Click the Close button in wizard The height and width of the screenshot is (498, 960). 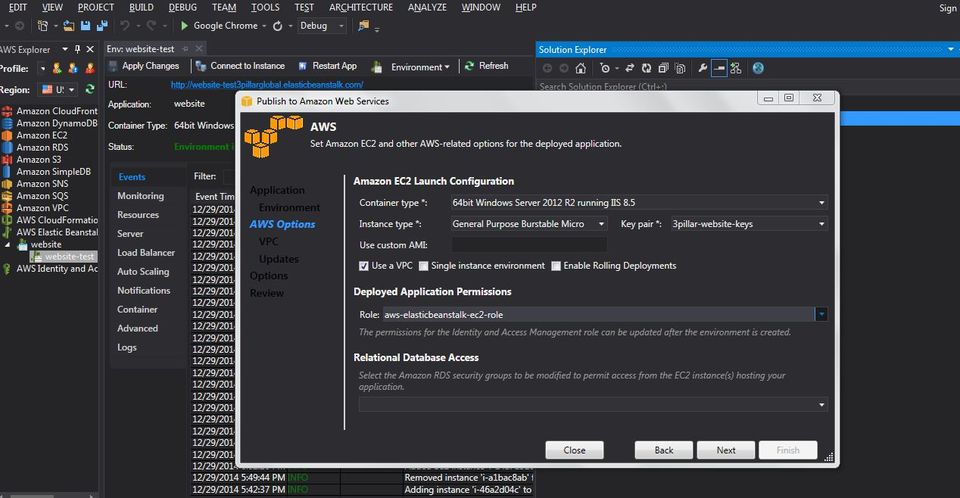click(574, 450)
